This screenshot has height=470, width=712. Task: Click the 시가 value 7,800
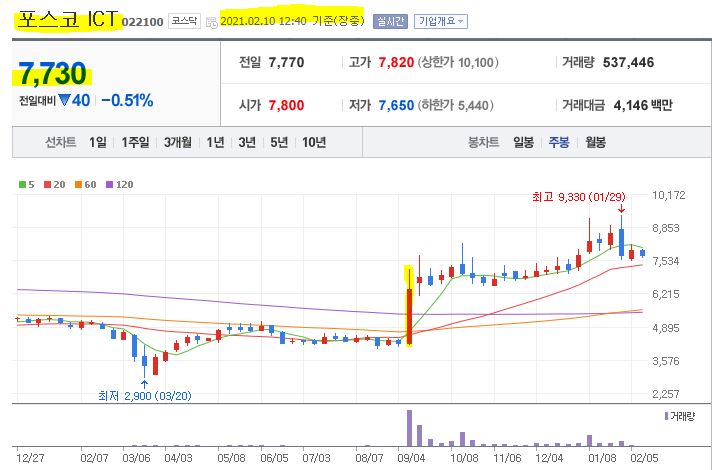tap(286, 105)
